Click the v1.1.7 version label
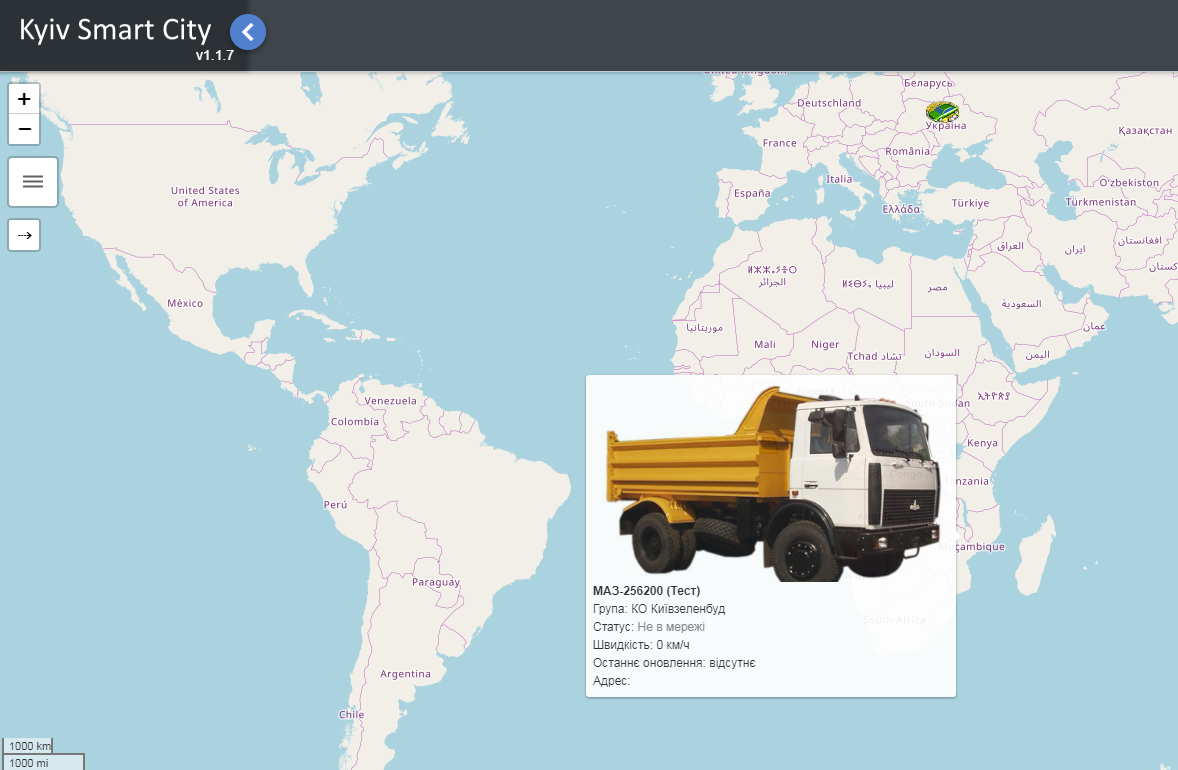This screenshot has height=770, width=1178. point(214,55)
